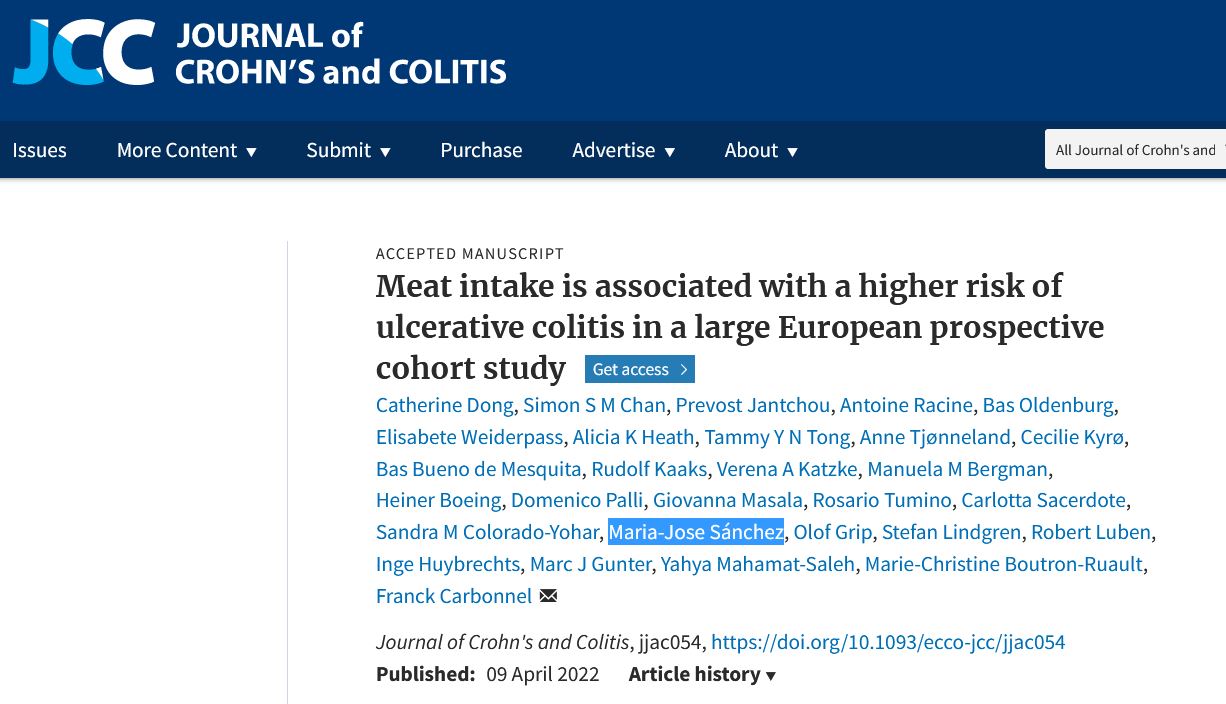Image resolution: width=1226 pixels, height=704 pixels.
Task: Click the JCC journal logo
Action: [84, 52]
